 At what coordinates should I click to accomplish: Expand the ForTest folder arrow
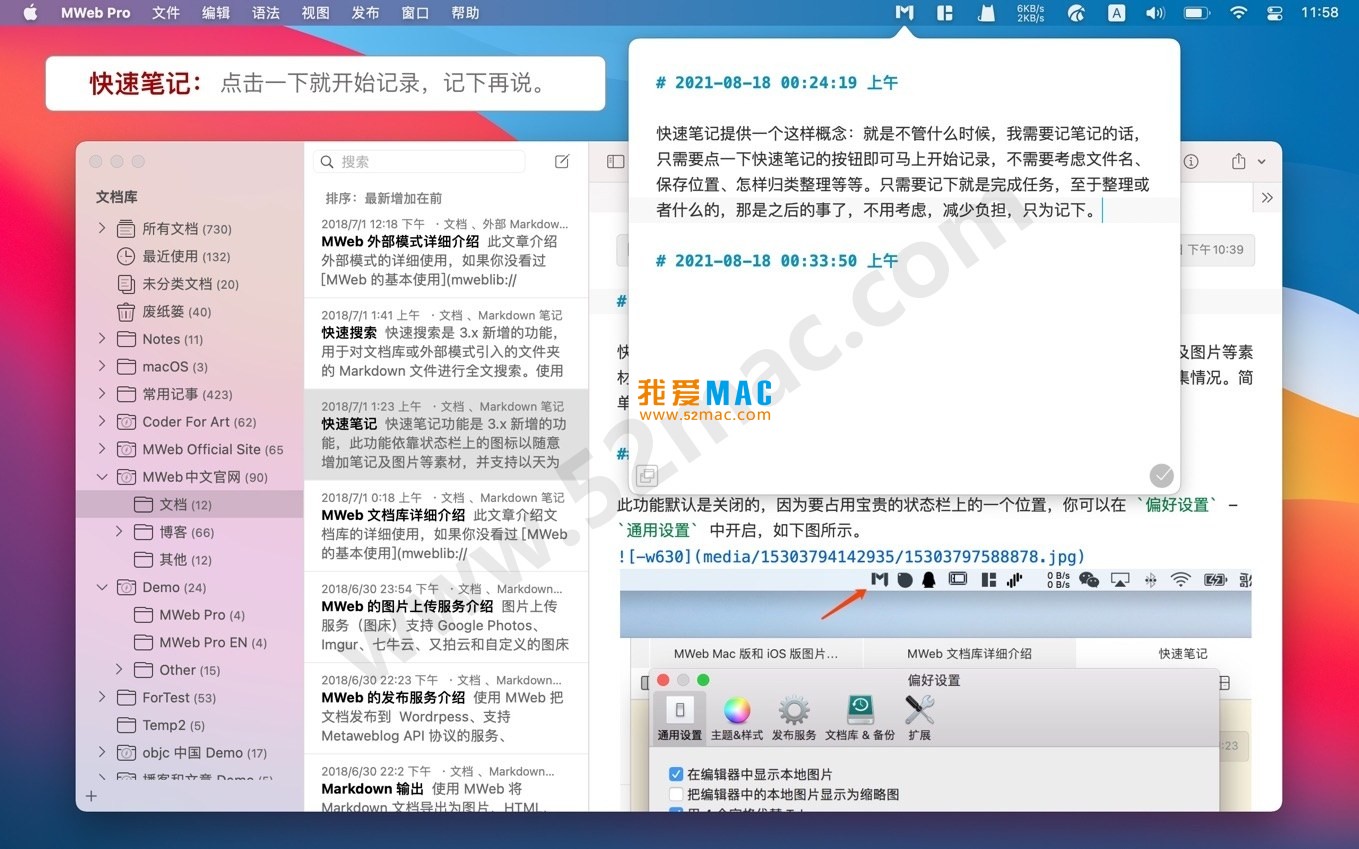tap(102, 697)
